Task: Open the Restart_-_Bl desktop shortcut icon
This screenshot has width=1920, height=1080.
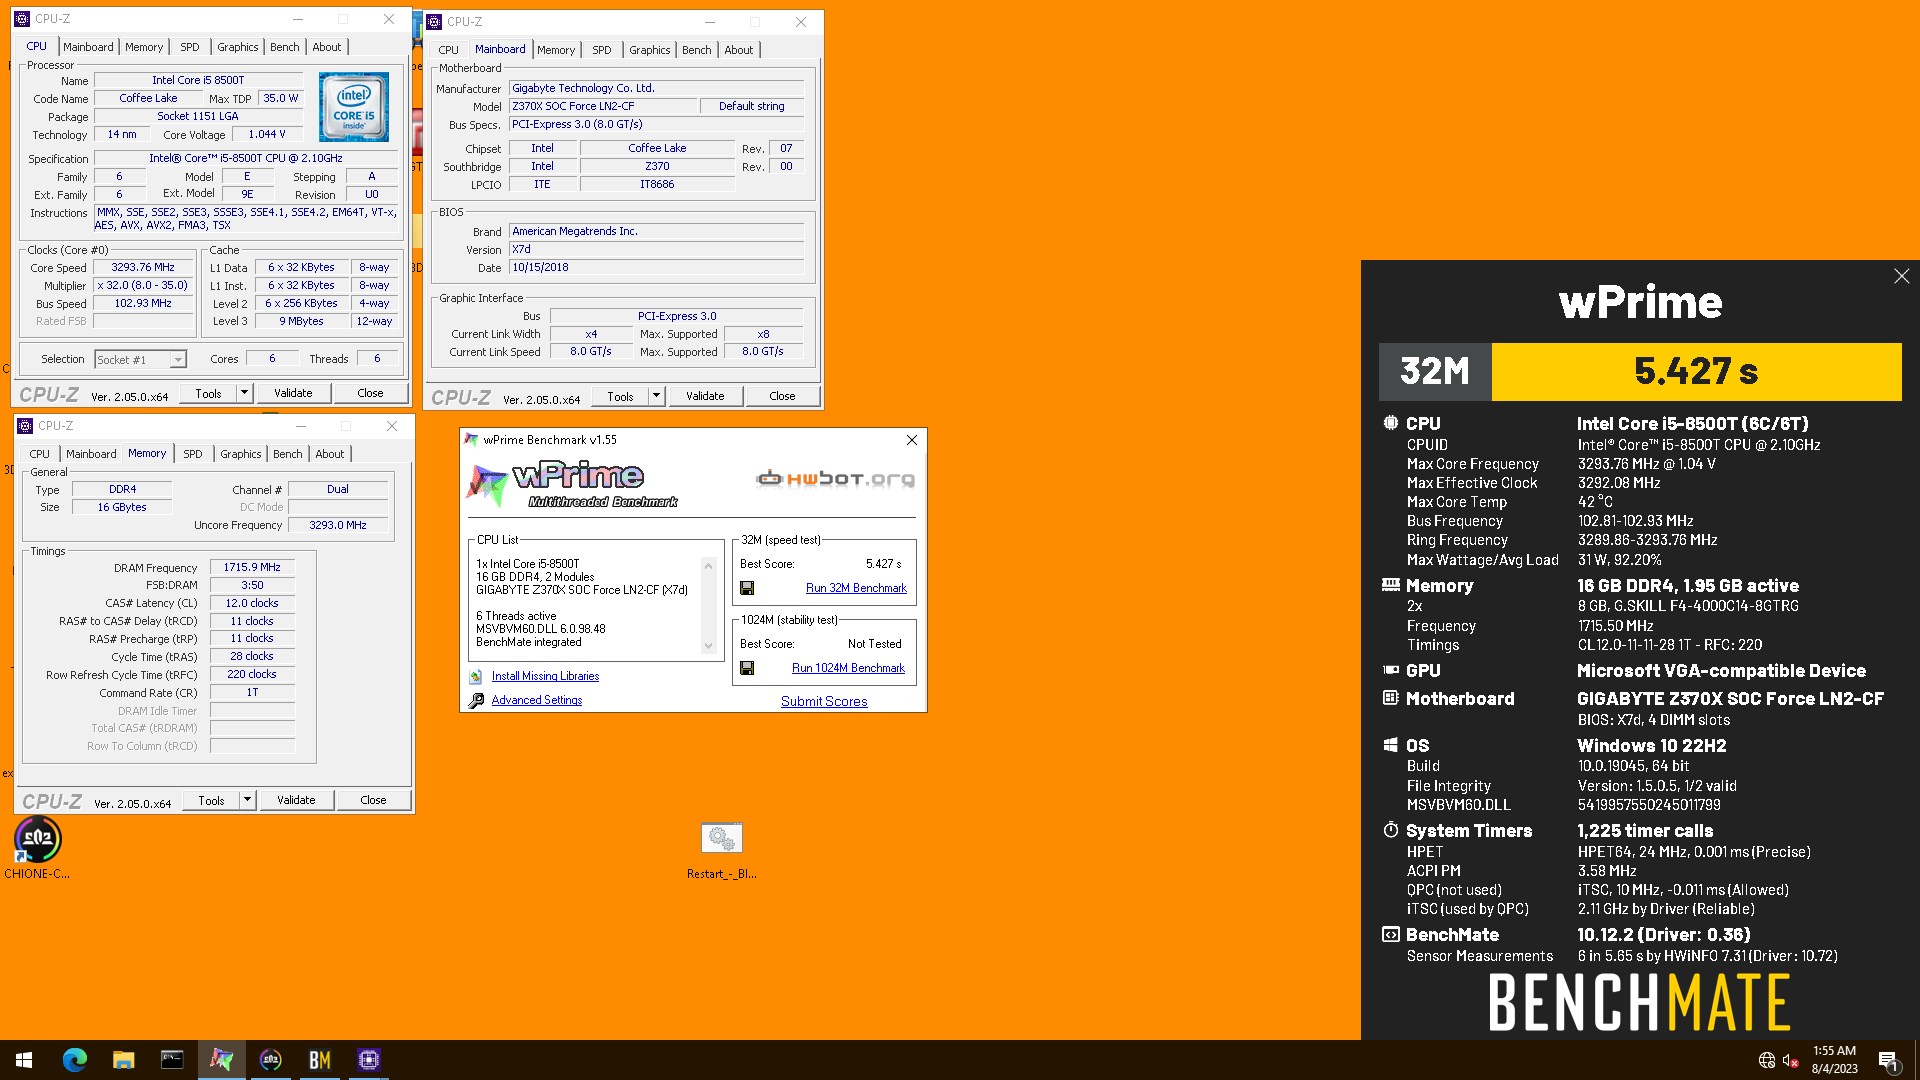Action: 721,838
